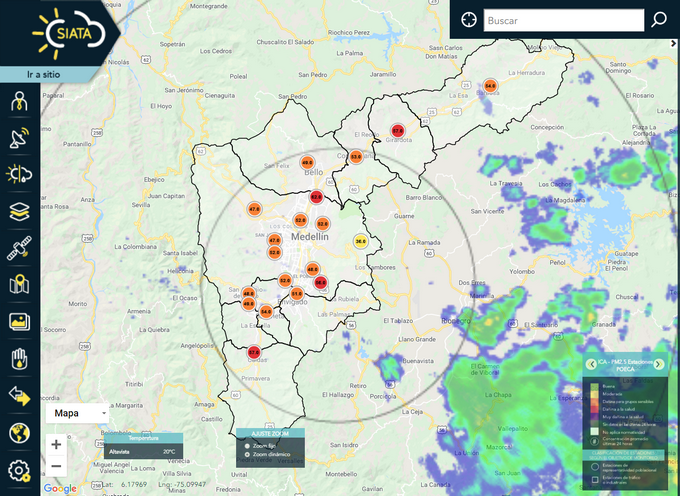
Task: Click the magnifier search icon
Action: tap(659, 20)
